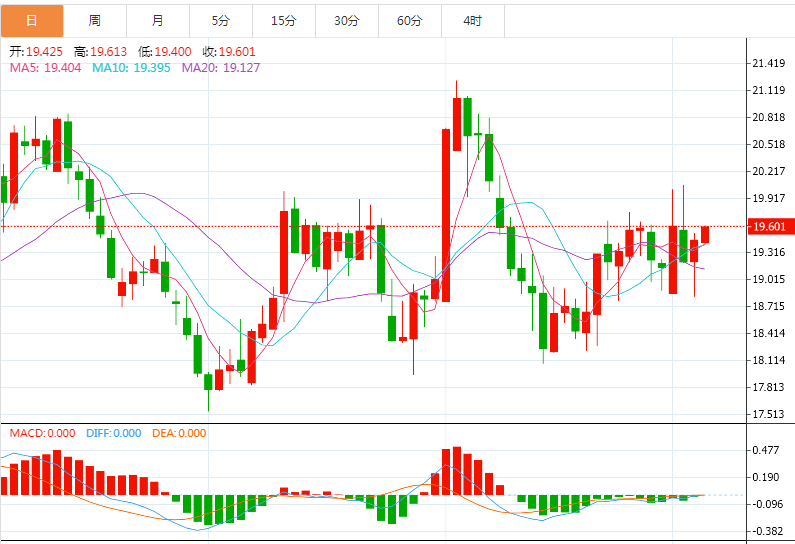
Task: Click the 21.119 price axis label
Action: point(769,90)
